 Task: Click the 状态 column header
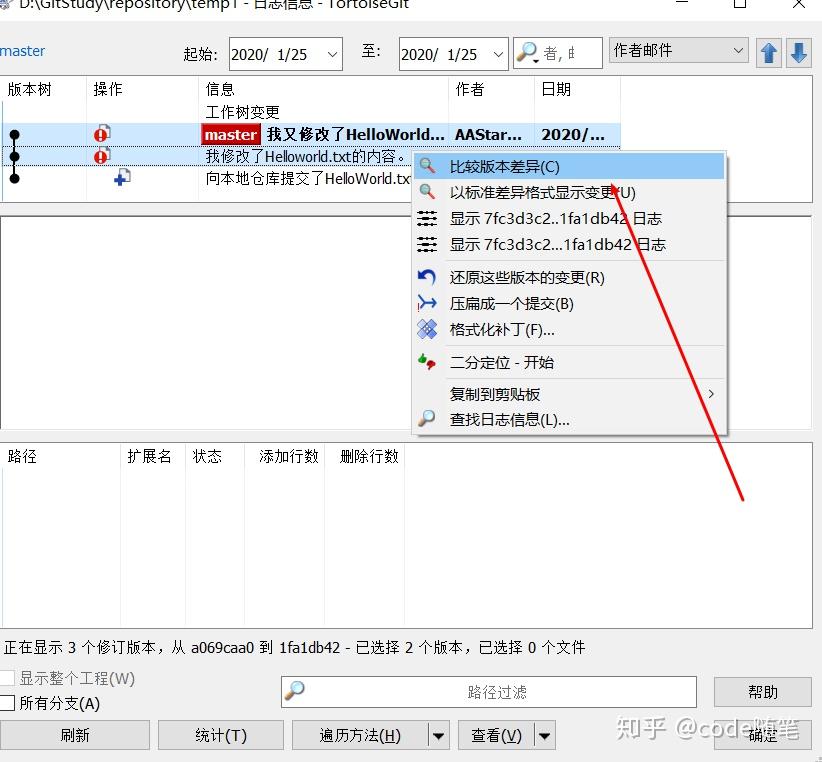click(215, 456)
